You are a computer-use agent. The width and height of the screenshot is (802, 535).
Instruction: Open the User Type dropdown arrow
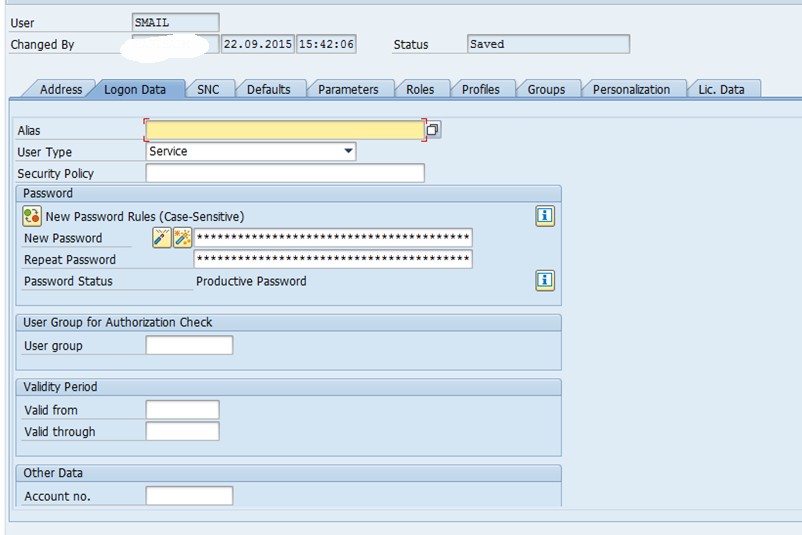click(x=348, y=151)
